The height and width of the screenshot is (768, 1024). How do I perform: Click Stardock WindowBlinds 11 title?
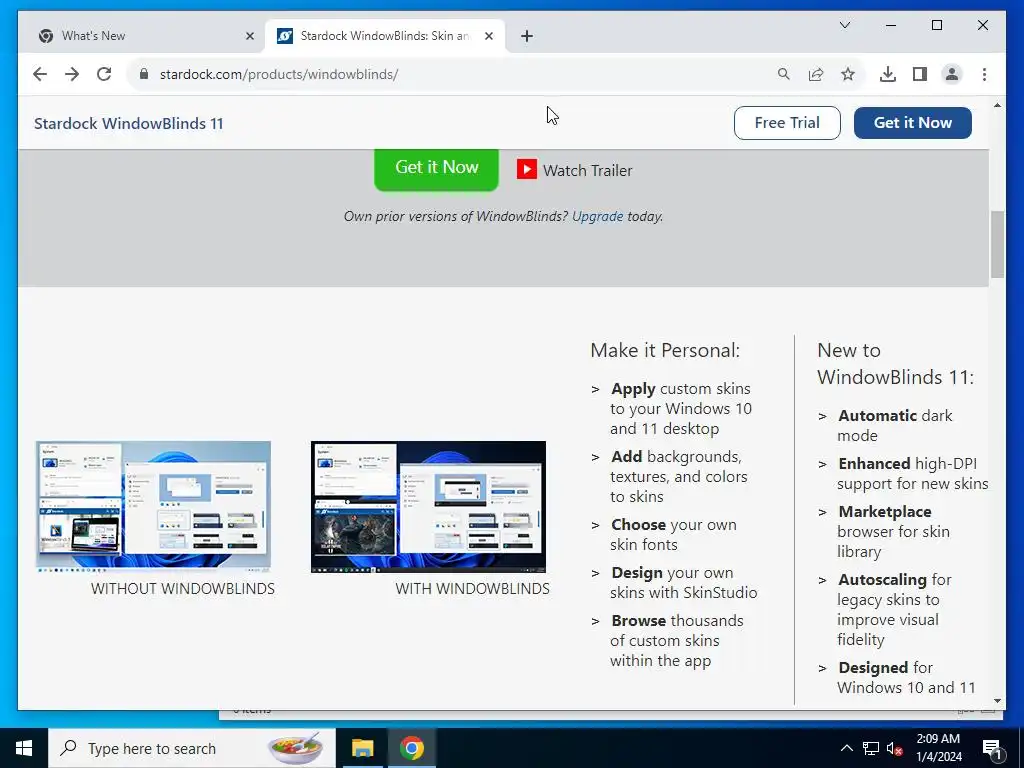[x=129, y=123]
